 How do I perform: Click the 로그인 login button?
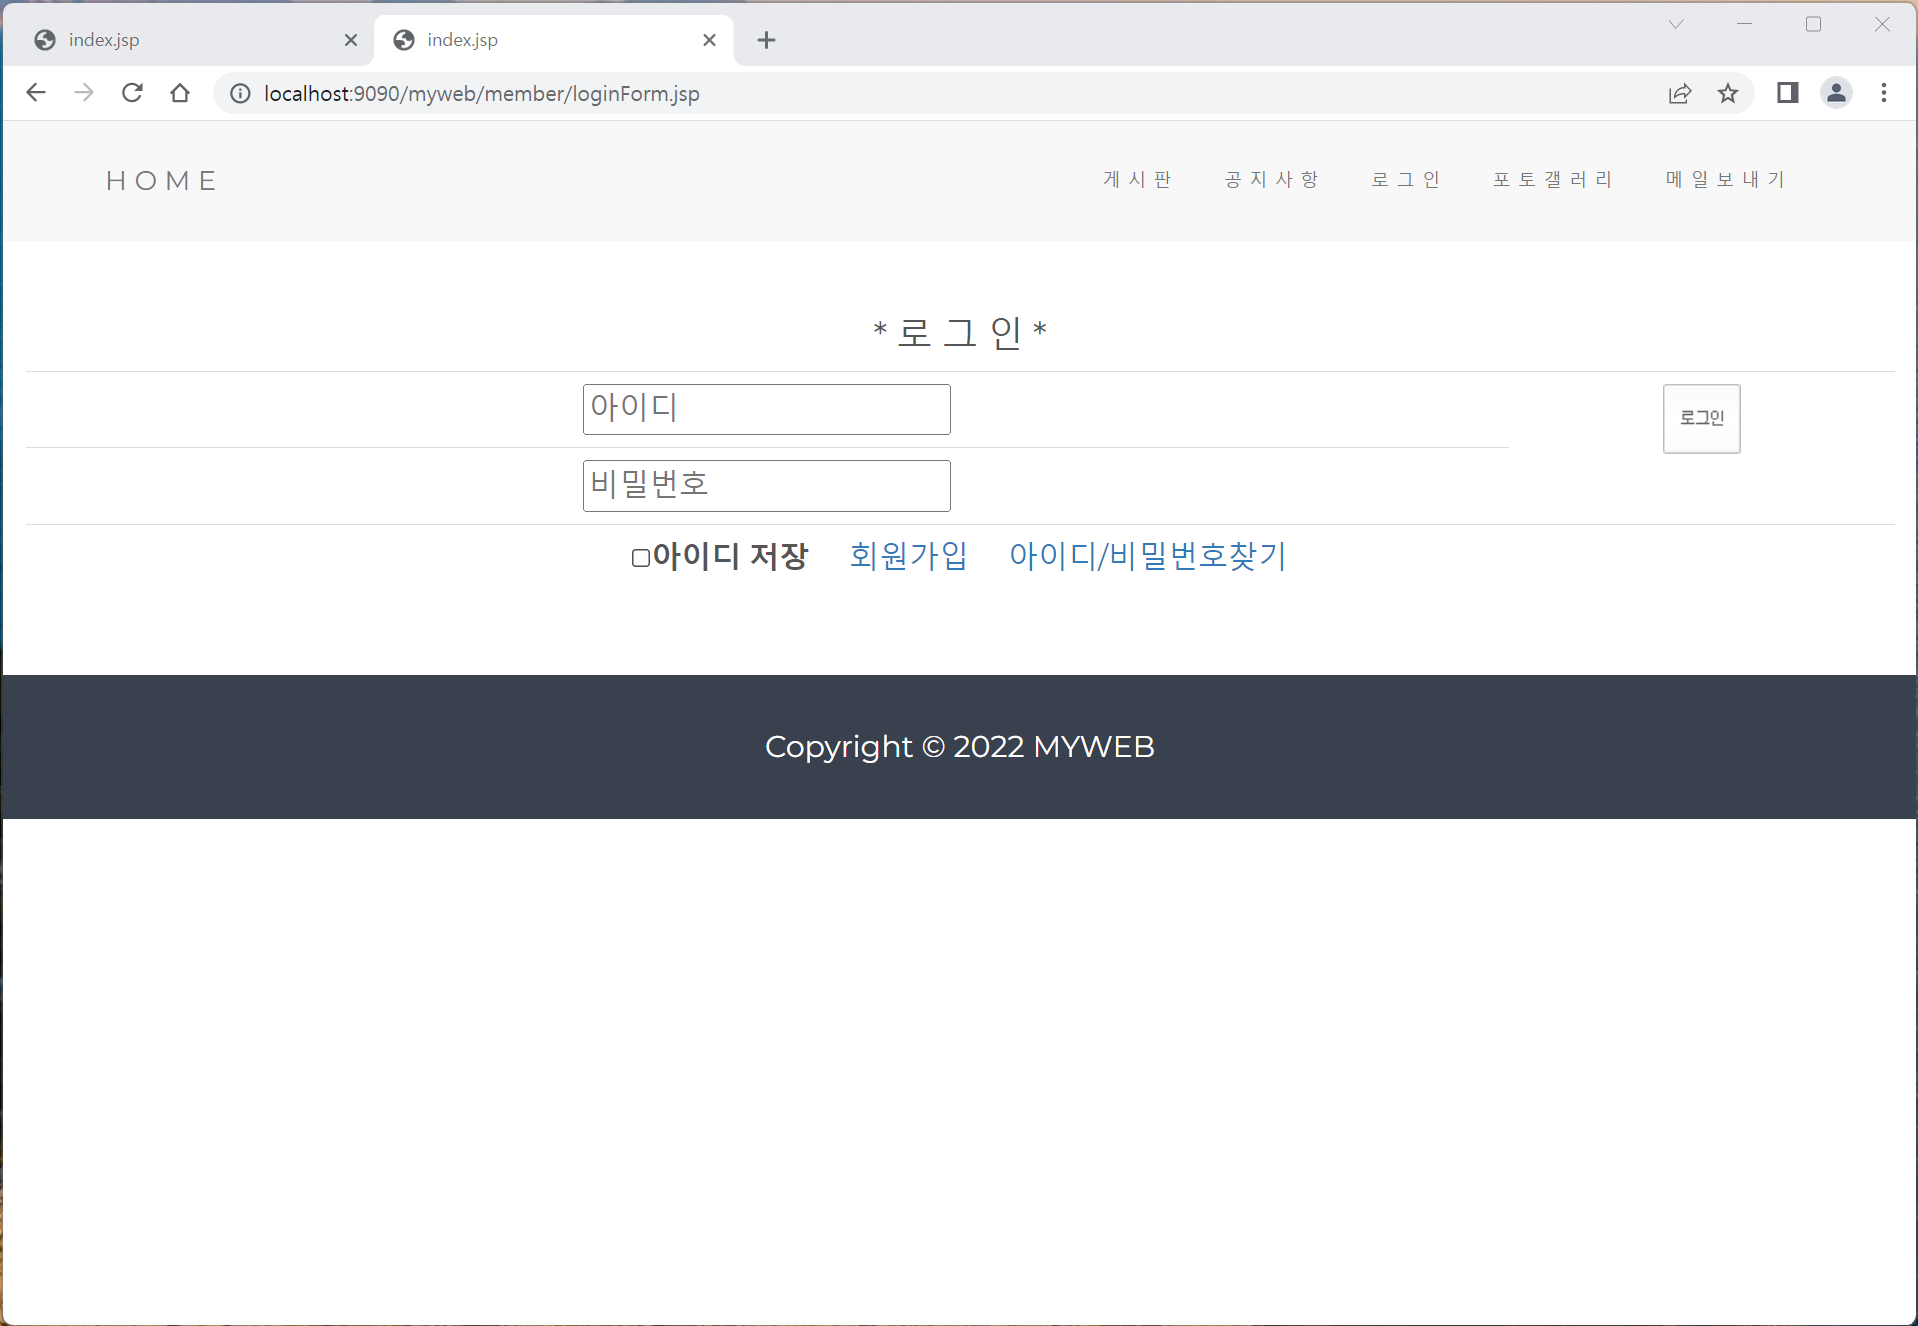click(x=1700, y=418)
